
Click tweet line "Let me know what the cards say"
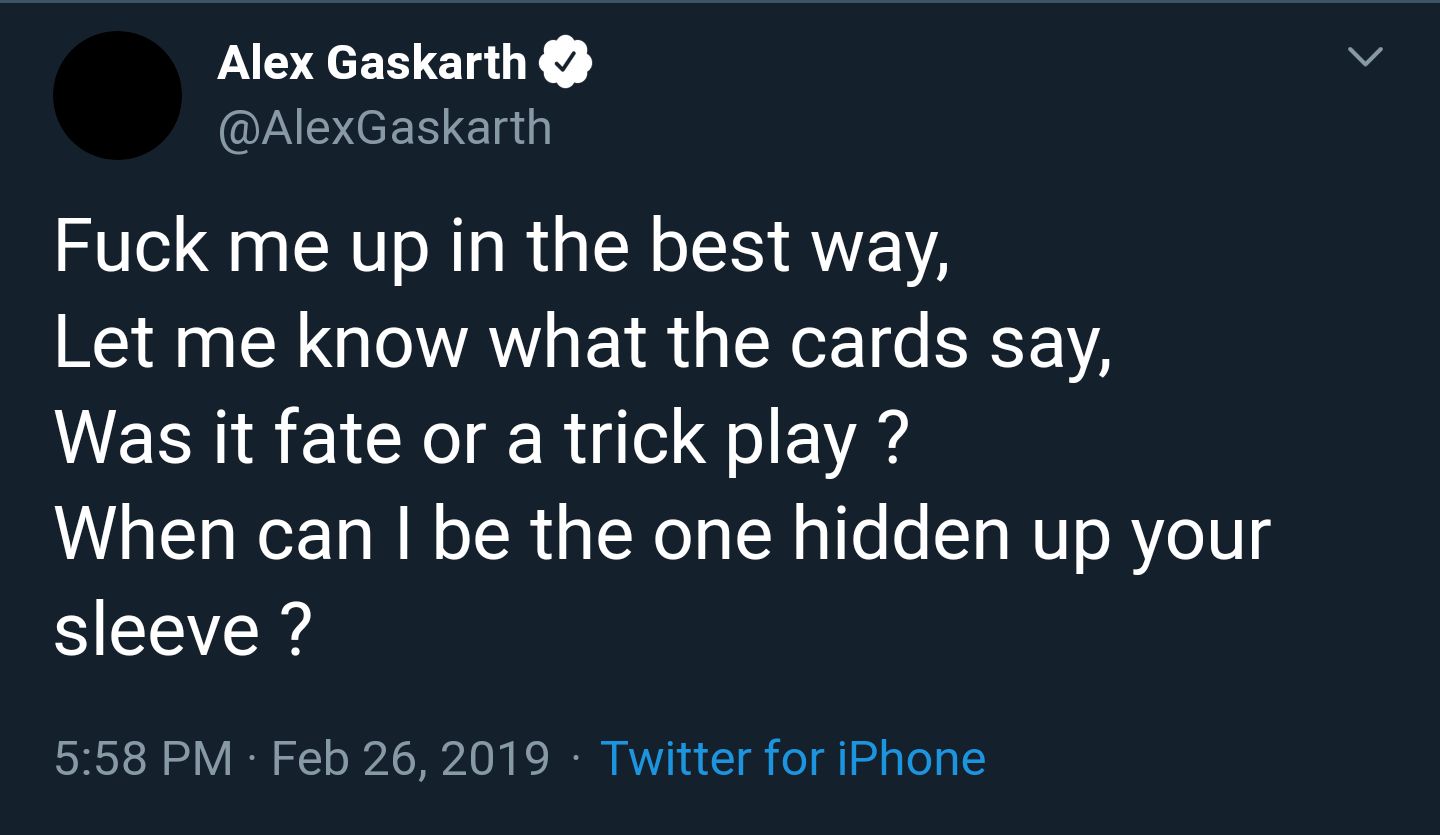583,343
